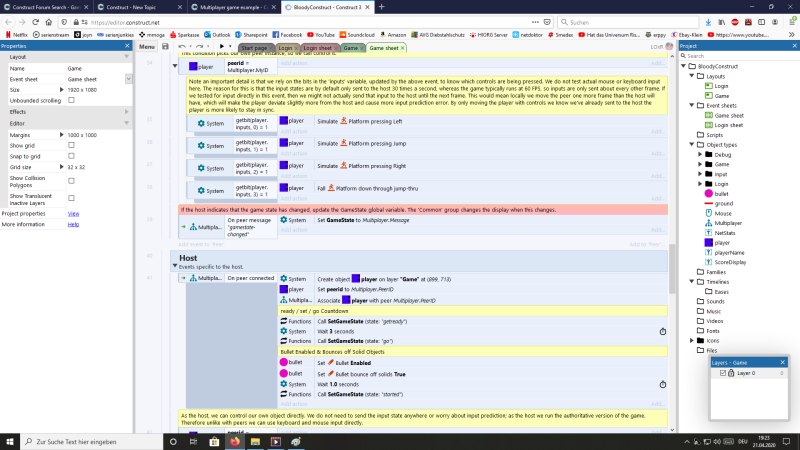Click the undo arrow in the editor toolbar
Screen dimensions: 800x450
[182, 47]
